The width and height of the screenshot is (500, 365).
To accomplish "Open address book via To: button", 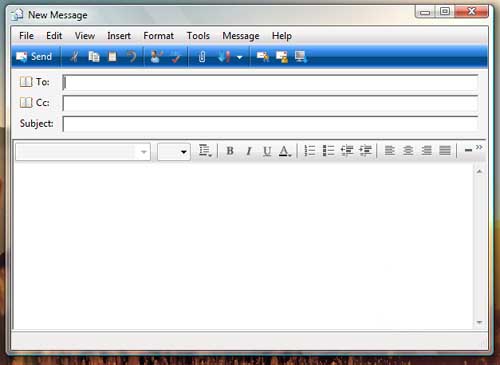I will tap(34, 82).
